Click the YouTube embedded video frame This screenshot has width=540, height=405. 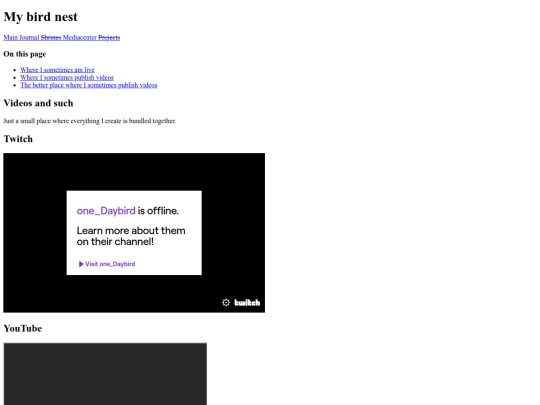105,374
